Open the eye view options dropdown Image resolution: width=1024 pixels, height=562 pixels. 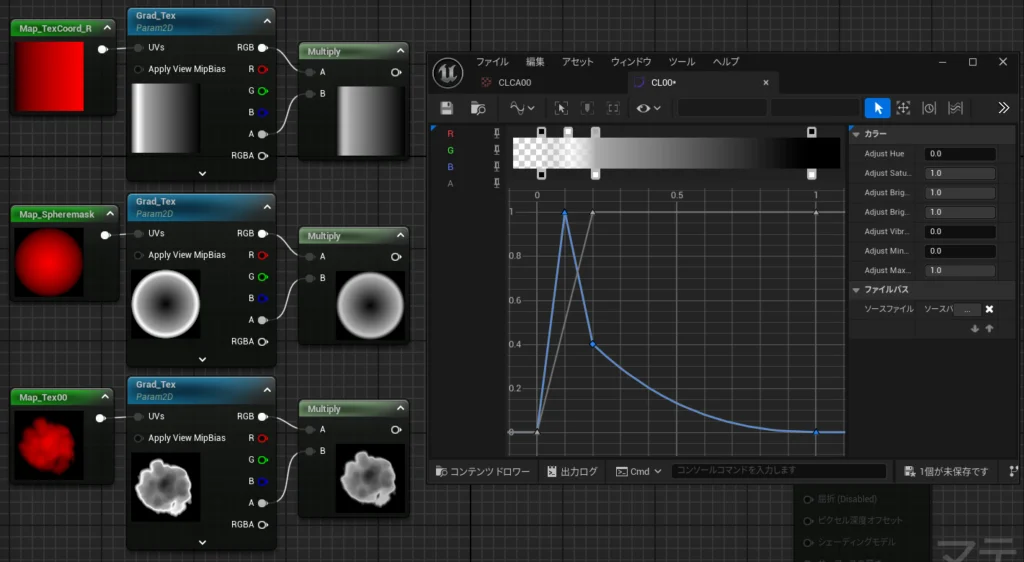(x=647, y=108)
